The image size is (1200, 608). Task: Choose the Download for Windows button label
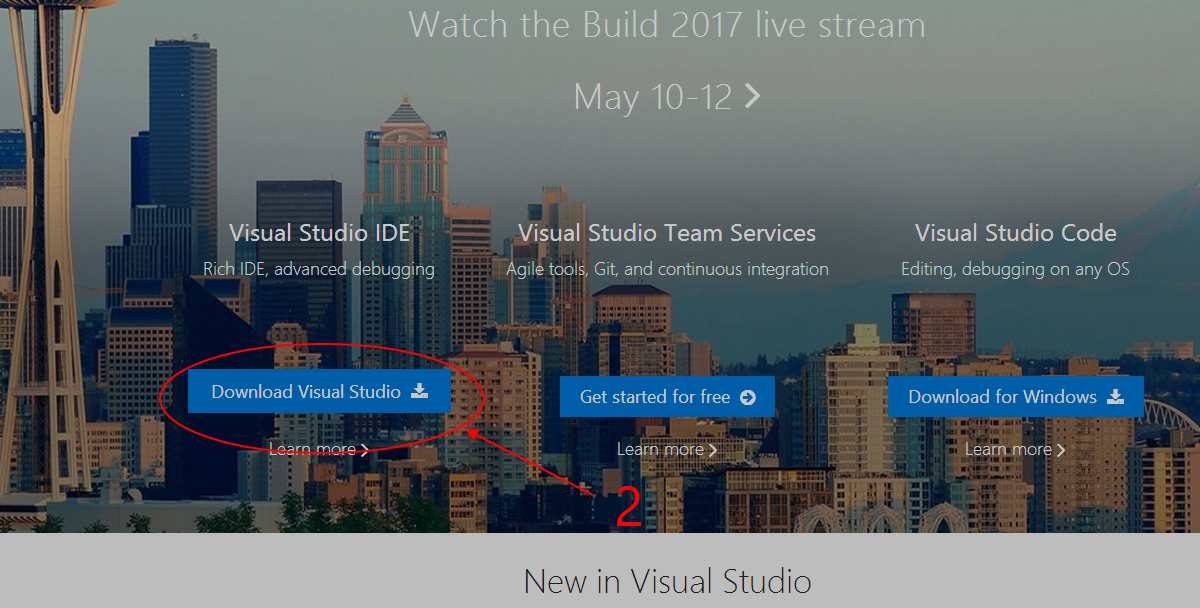[x=1002, y=397]
